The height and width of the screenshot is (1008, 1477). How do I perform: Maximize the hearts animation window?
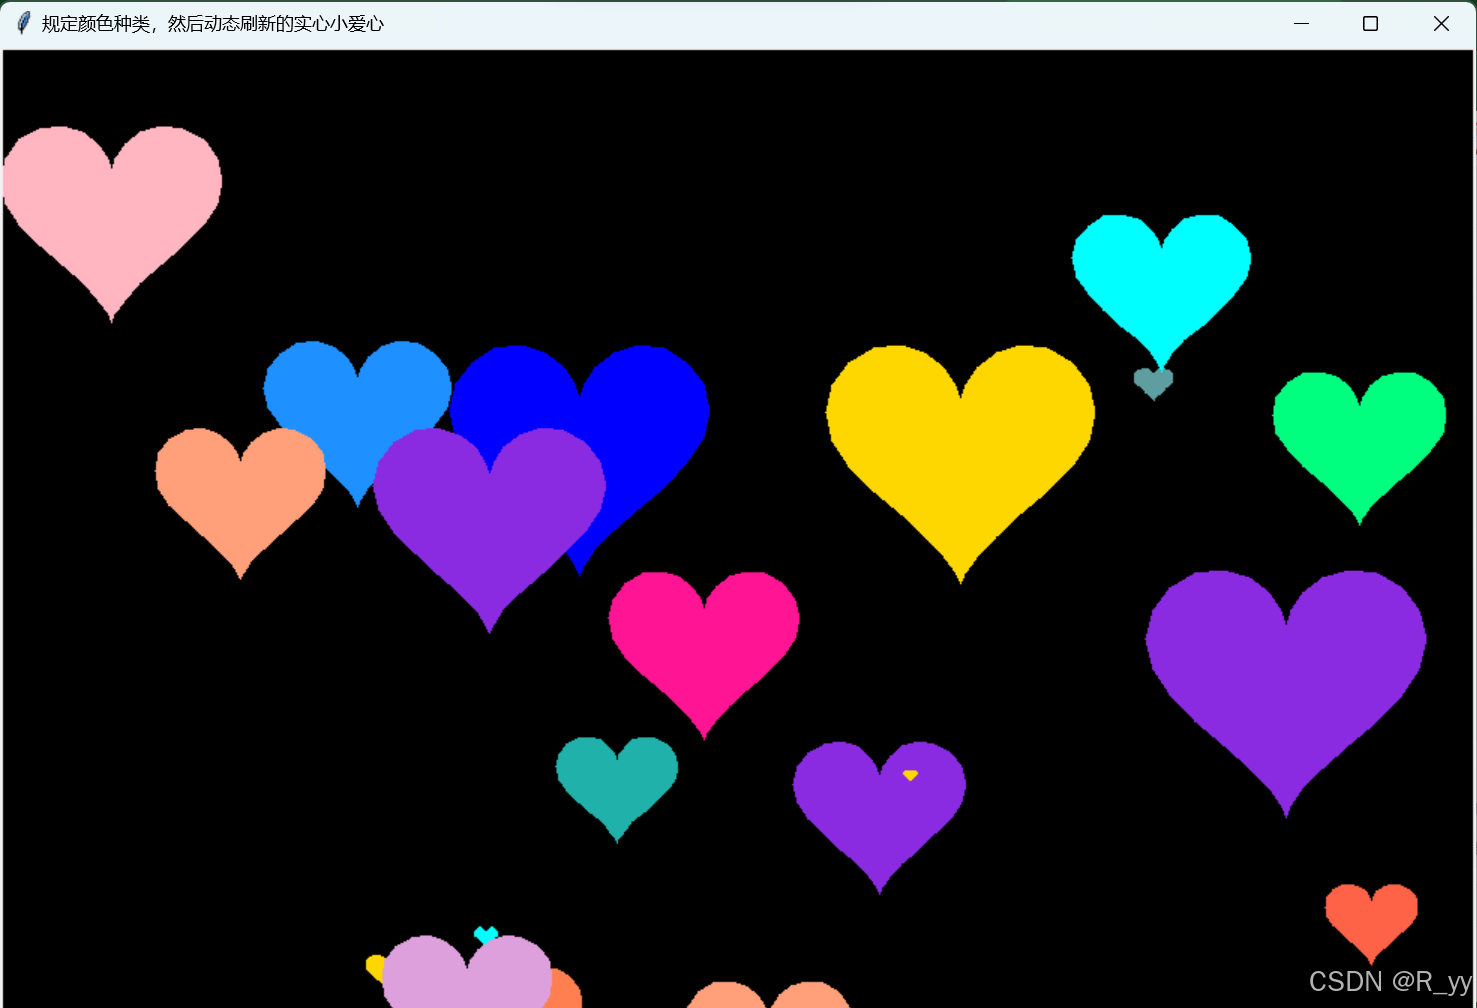(1371, 23)
